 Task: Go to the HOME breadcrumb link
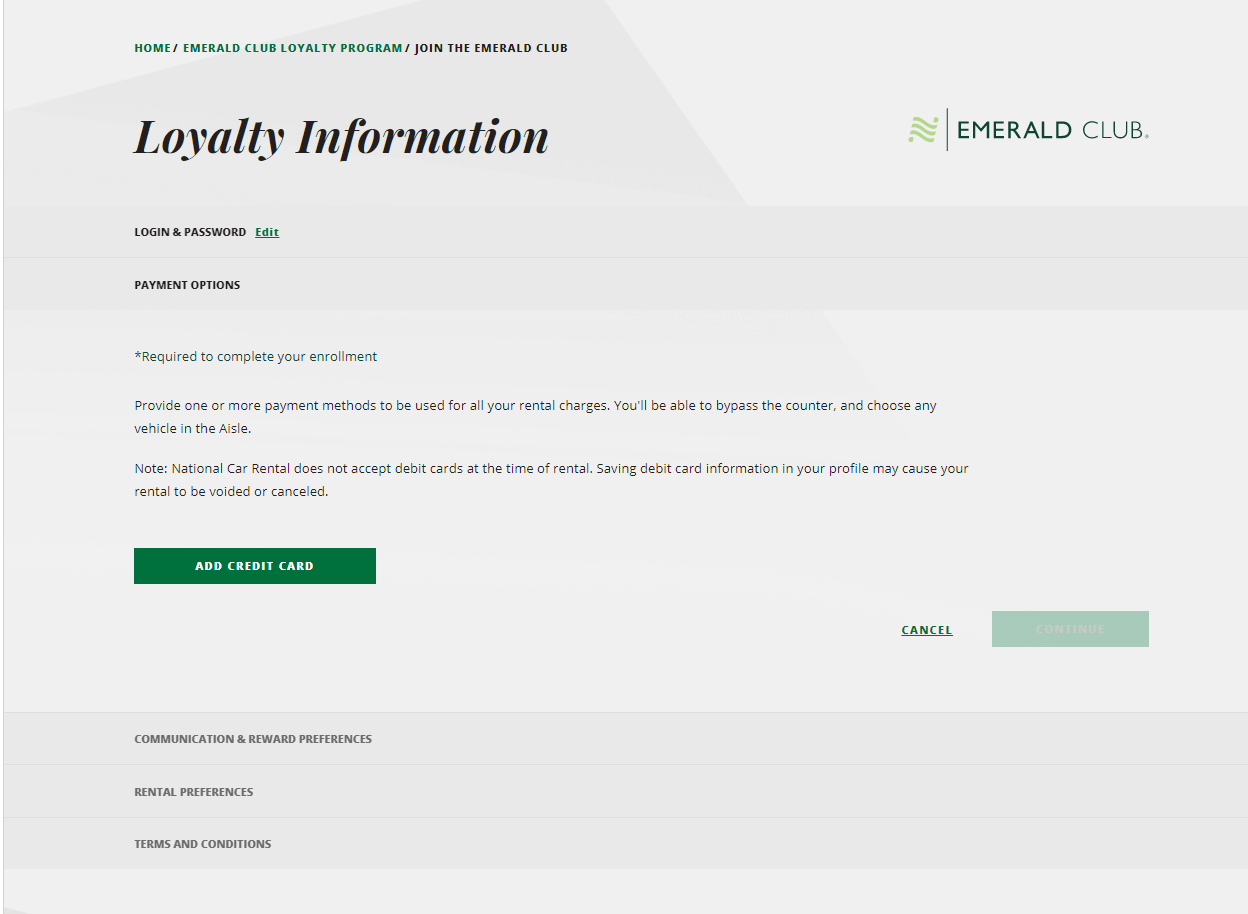click(x=152, y=48)
